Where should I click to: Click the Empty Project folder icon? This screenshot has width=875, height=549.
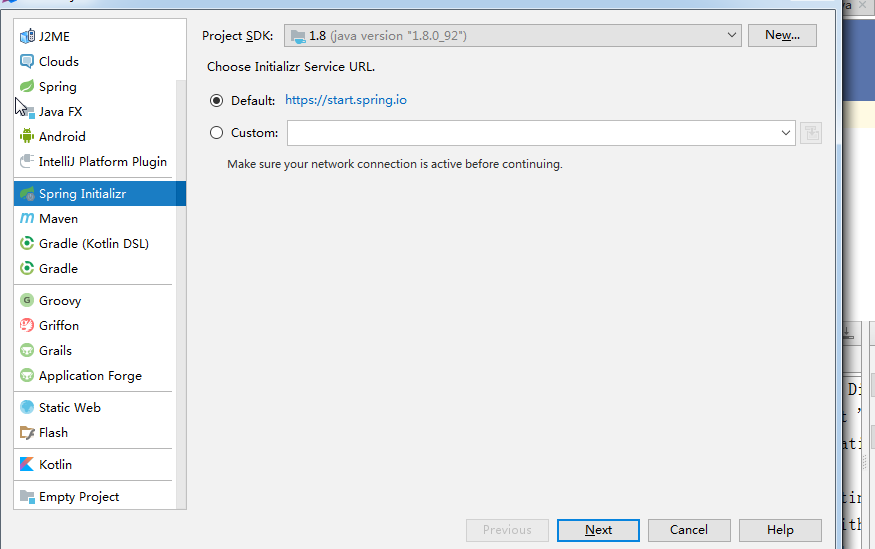(27, 496)
